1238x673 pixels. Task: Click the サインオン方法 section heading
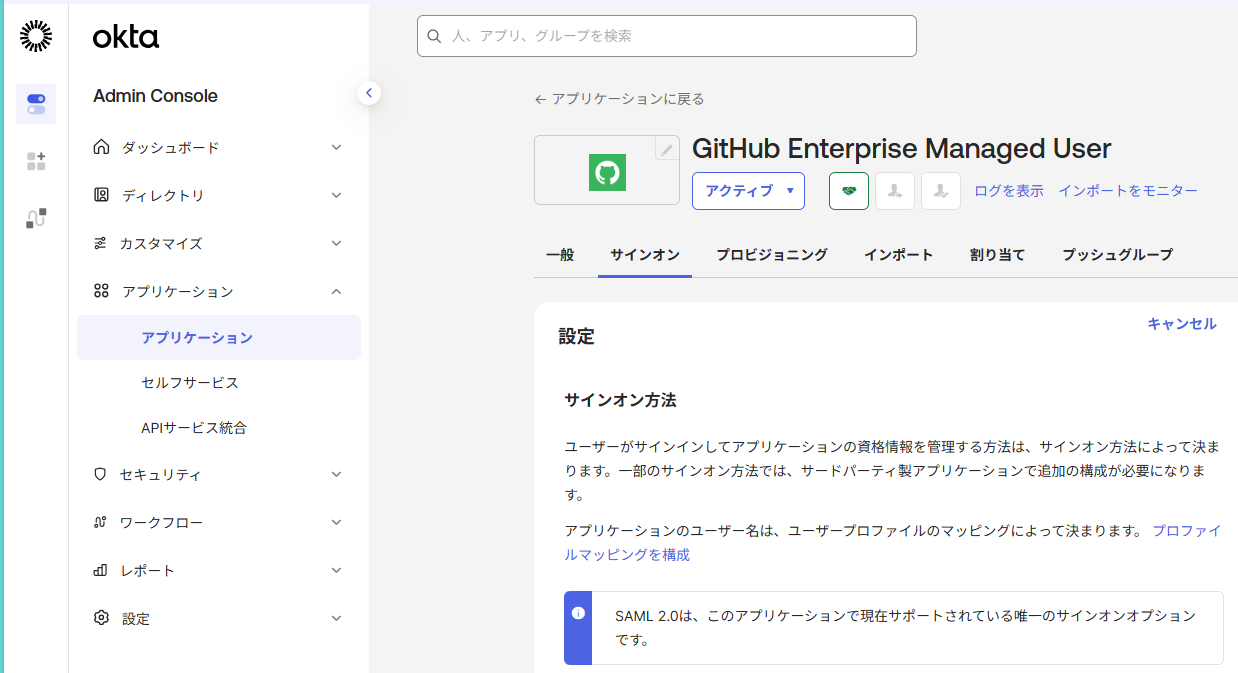coord(620,400)
